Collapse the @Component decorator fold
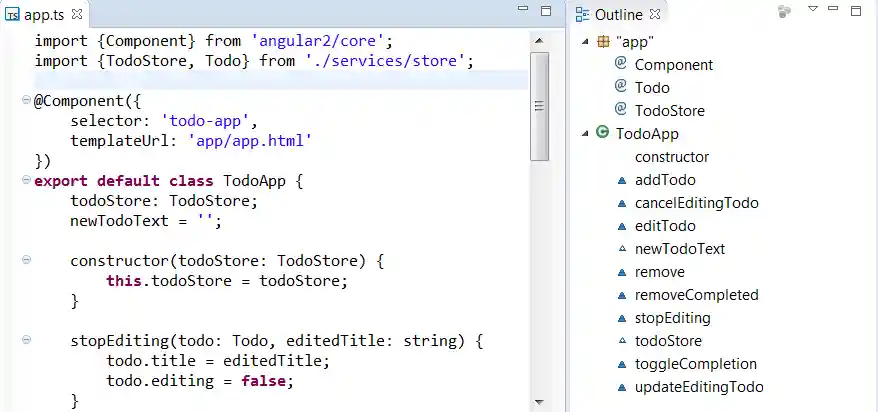The height and width of the screenshot is (412, 878). pos(26,100)
